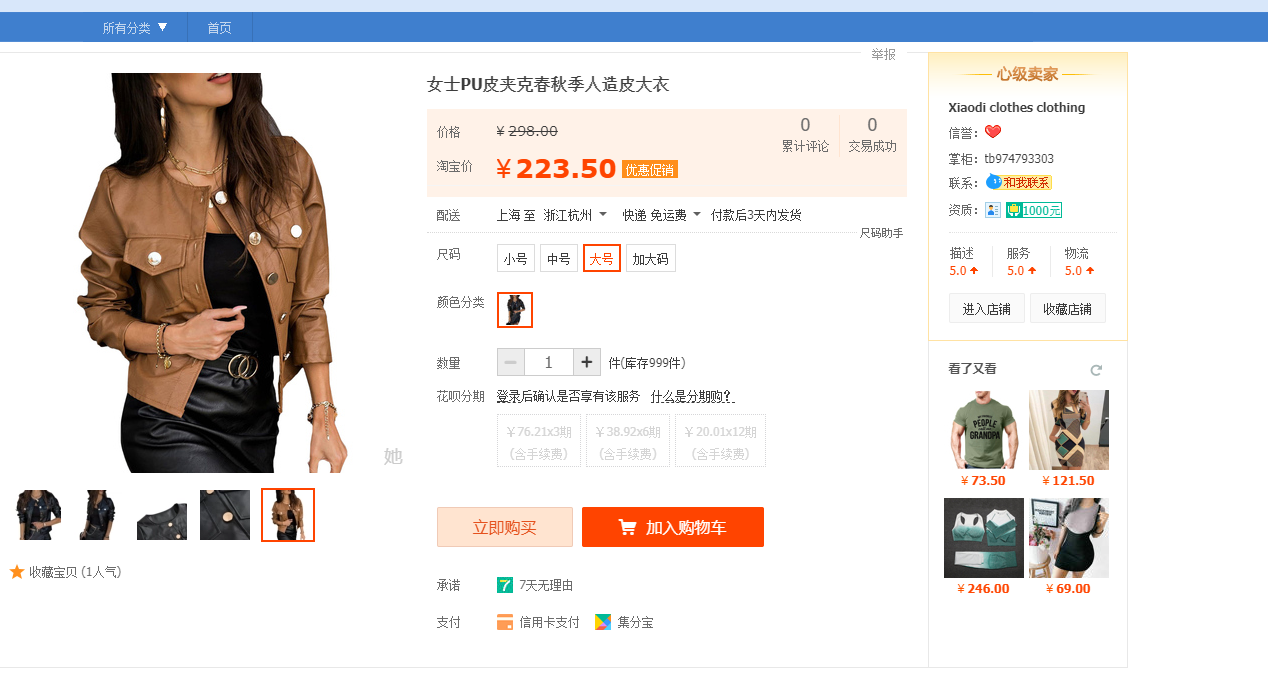
Task: Click 加入购物车 to add to cart
Action: (673, 527)
